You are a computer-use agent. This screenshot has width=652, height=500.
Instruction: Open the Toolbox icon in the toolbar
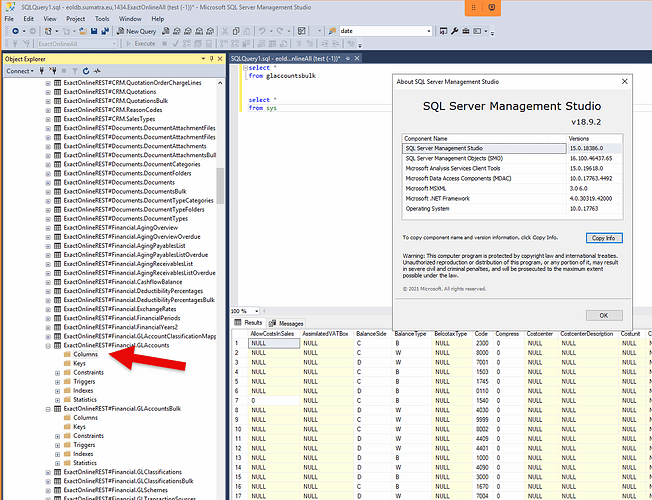(466, 31)
